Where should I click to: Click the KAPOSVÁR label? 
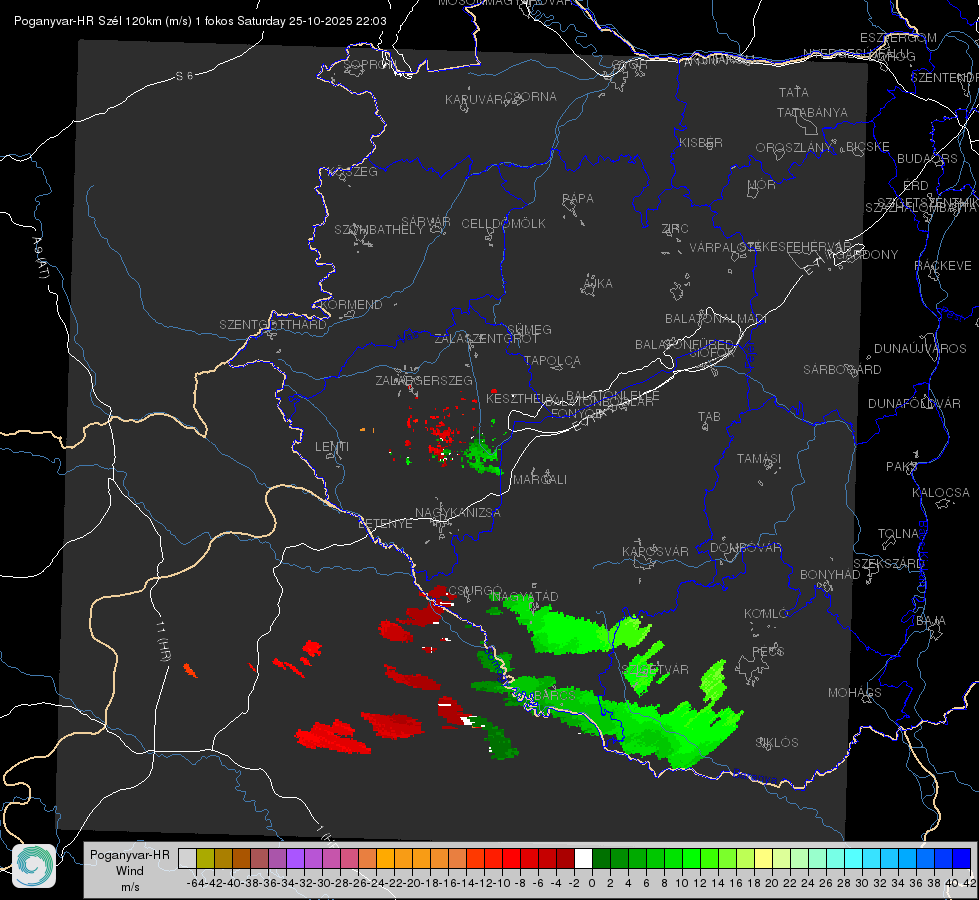pos(655,551)
